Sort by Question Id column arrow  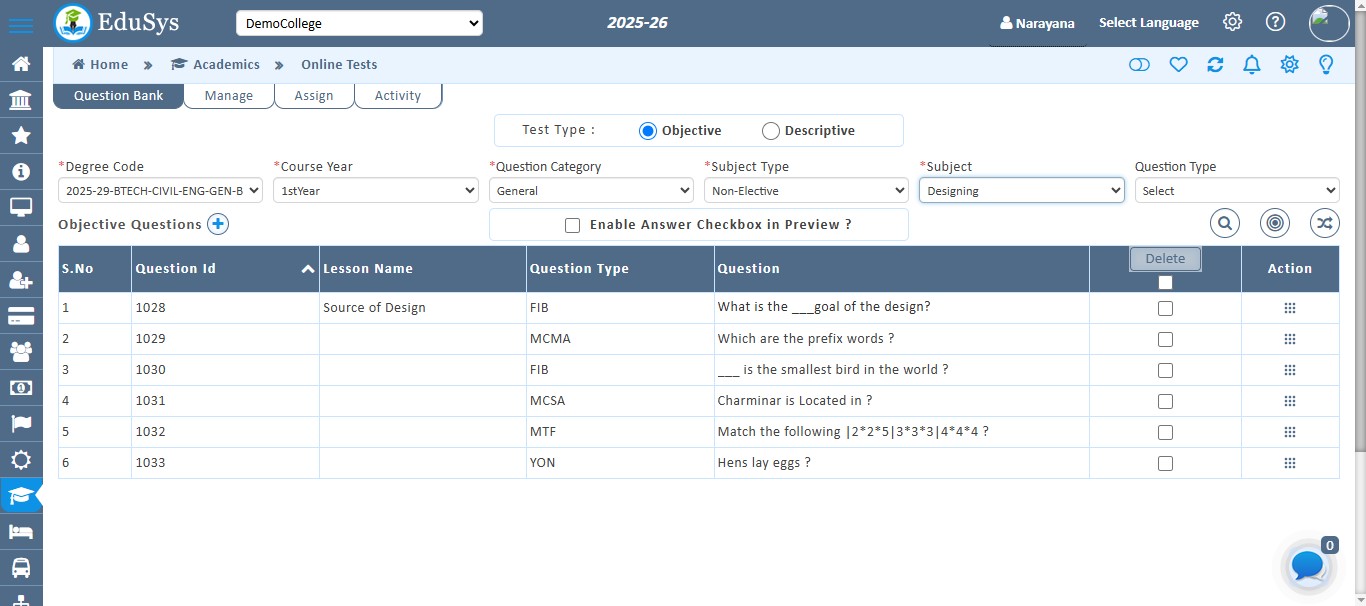(308, 268)
